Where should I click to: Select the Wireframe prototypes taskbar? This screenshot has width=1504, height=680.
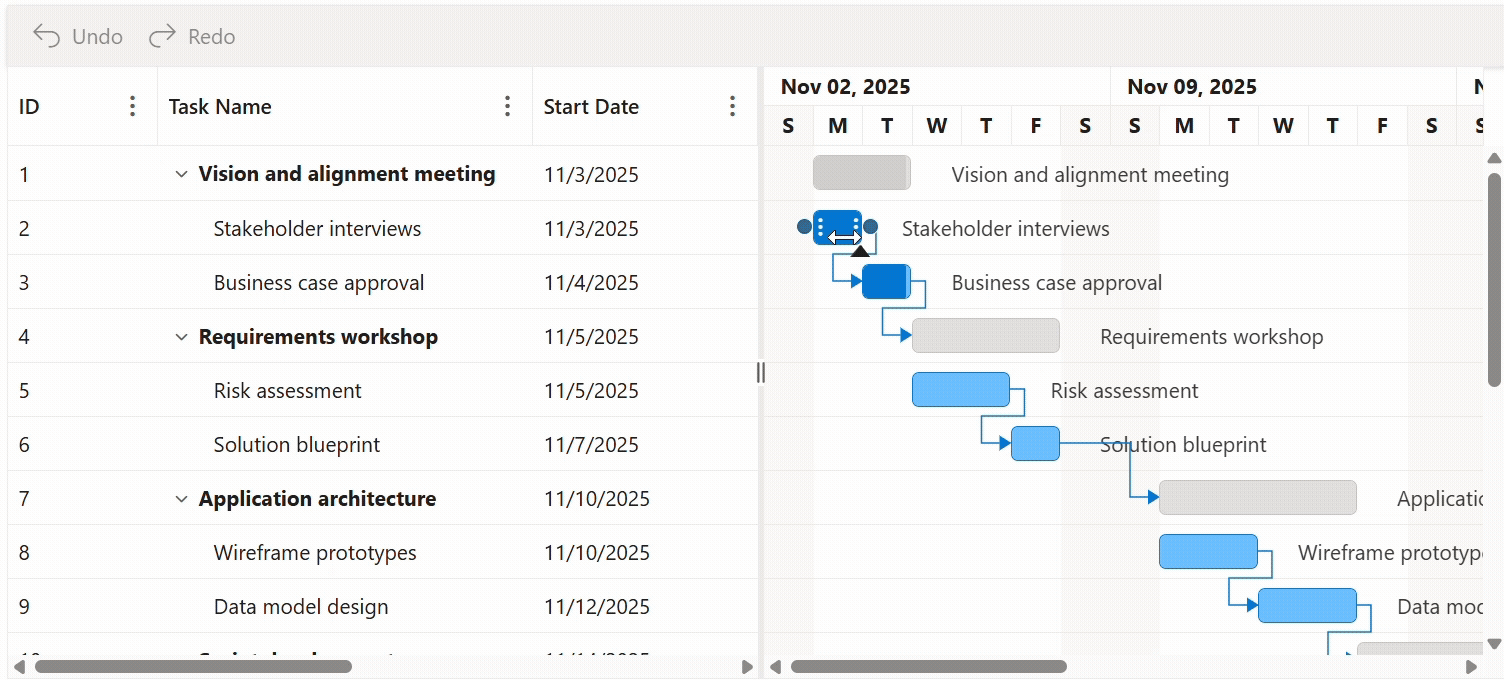pyautogui.click(x=1207, y=551)
